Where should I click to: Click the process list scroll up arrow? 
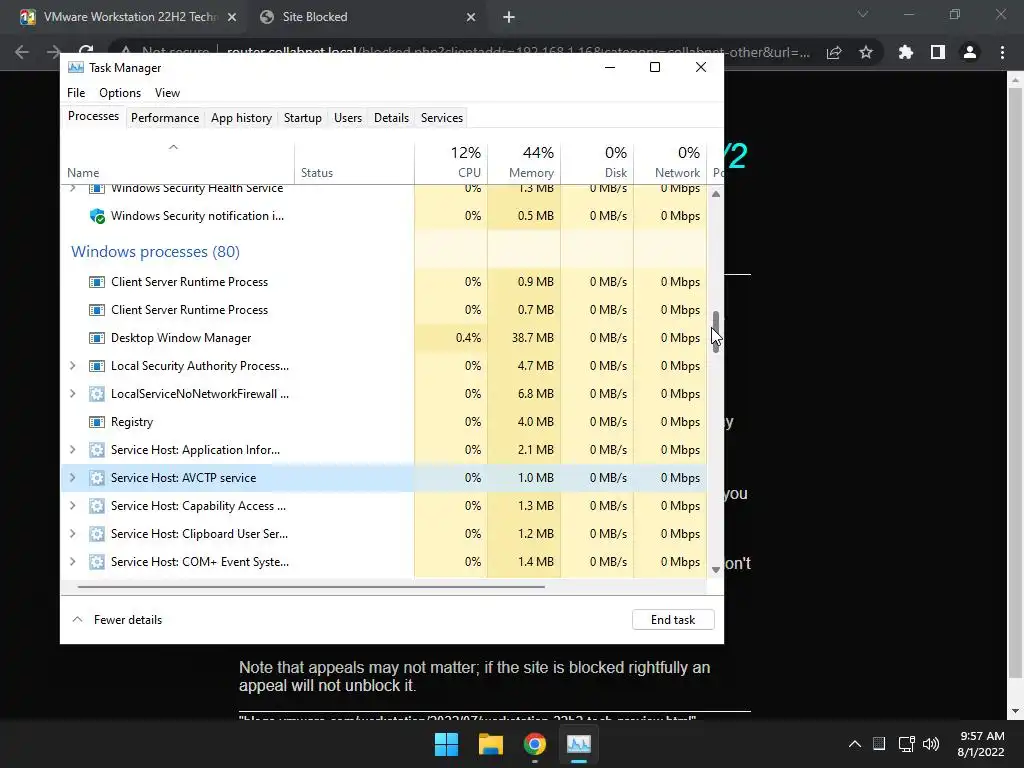pos(716,194)
